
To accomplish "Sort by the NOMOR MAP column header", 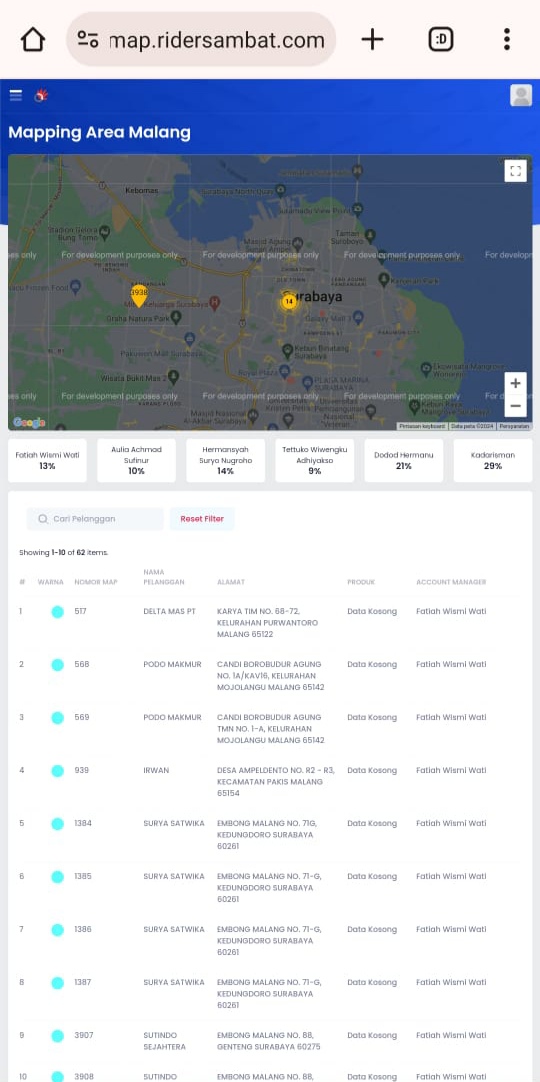I will (x=96, y=582).
